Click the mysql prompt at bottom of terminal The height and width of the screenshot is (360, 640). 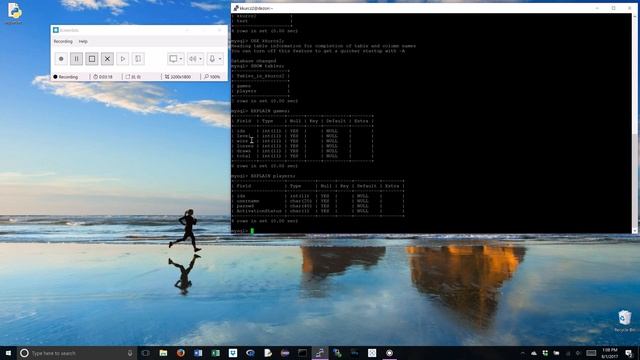[x=240, y=231]
